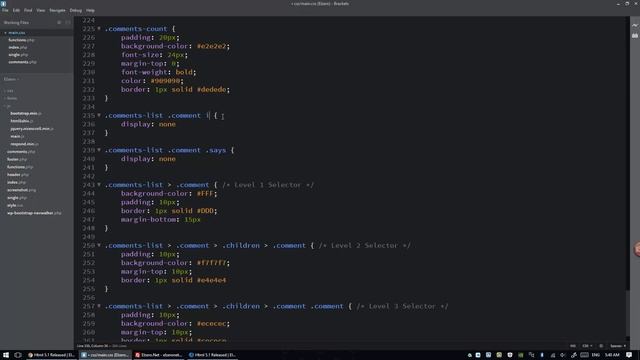Viewport: 640px width, 360px height.
Task: Select single.php in Working Files
Action: click(x=18, y=55)
